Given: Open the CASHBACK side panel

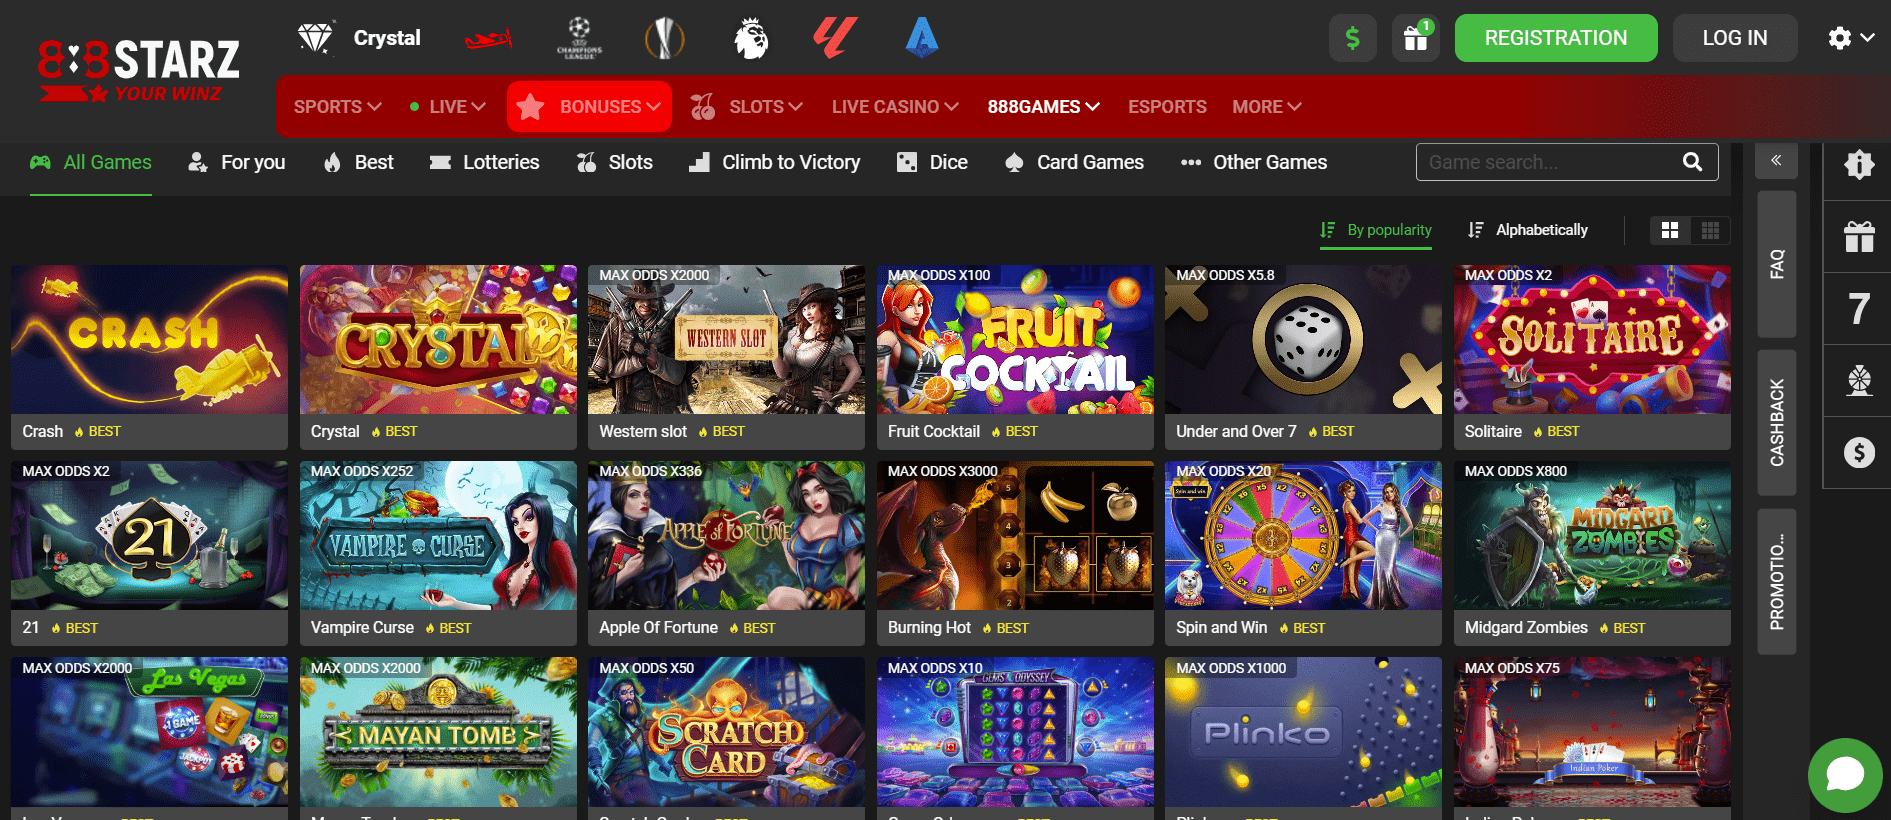Looking at the screenshot, I should pyautogui.click(x=1777, y=422).
